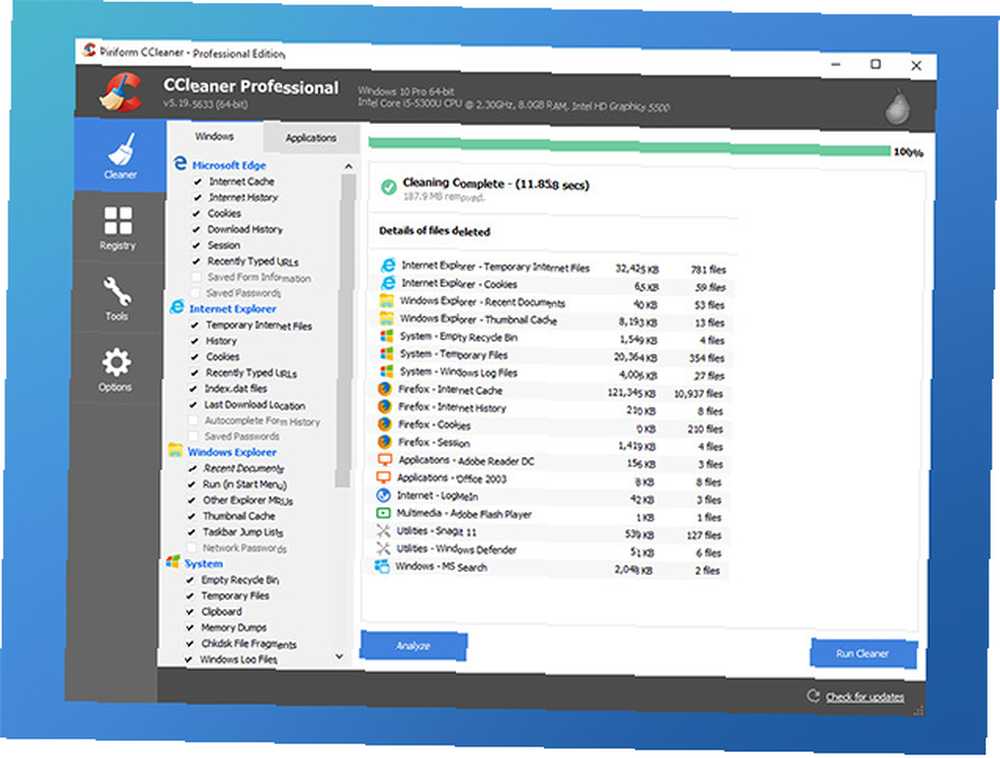Select the System - Windows Log Files row
The width and height of the screenshot is (1000, 758).
click(554, 373)
